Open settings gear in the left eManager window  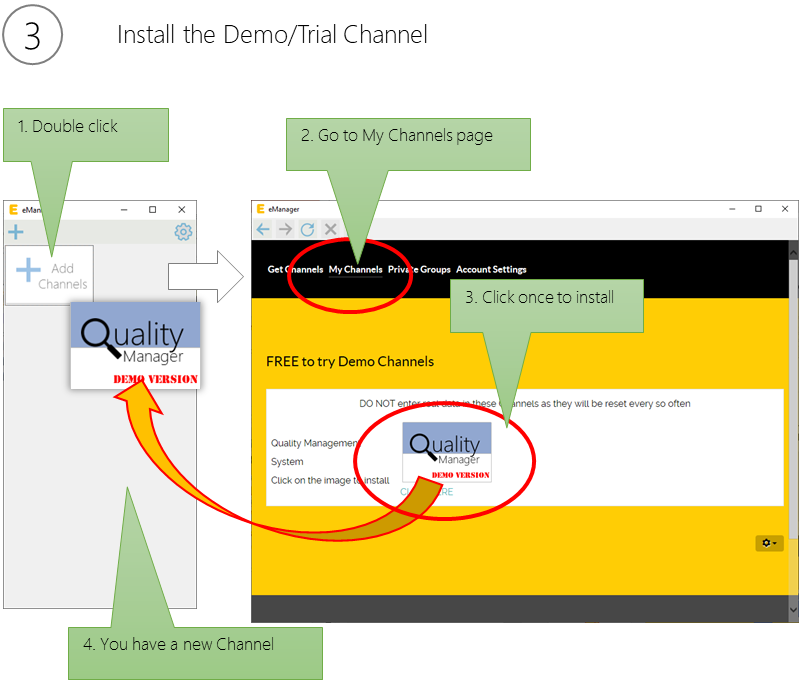[183, 232]
